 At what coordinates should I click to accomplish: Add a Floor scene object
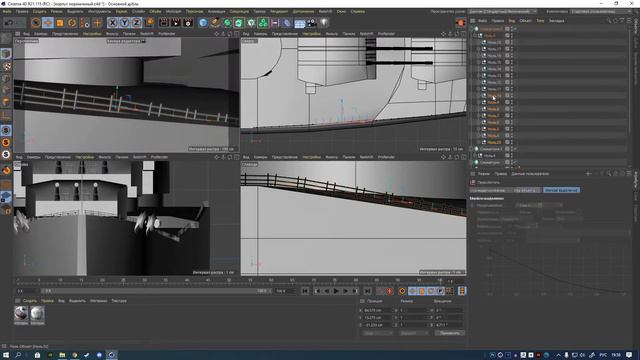300,23
